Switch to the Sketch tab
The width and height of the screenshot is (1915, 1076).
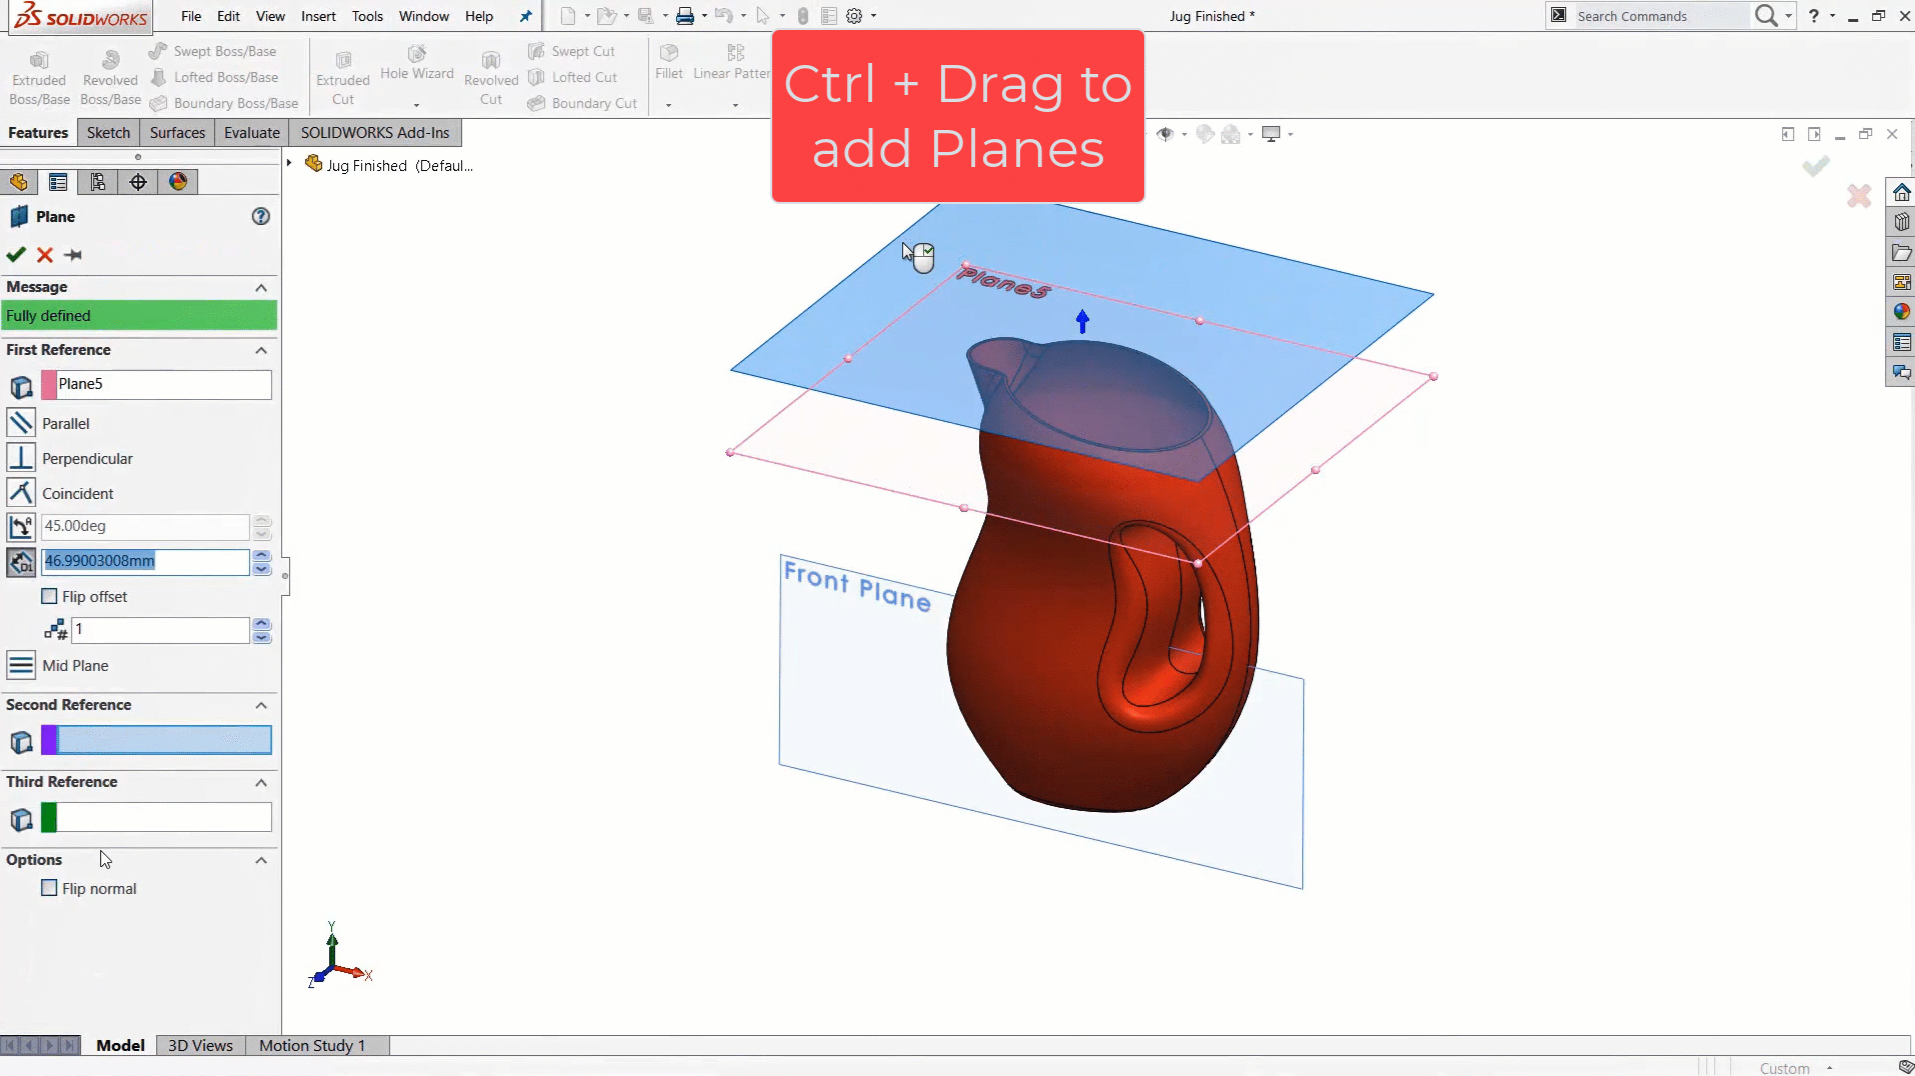108,133
